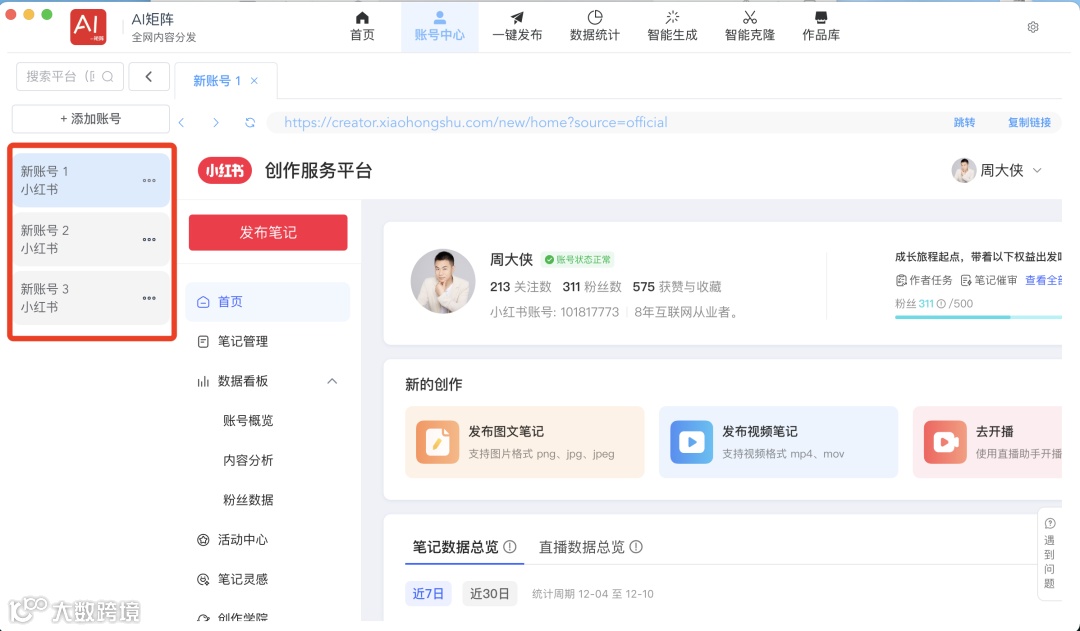The image size is (1080, 631).
Task: Open the 遇到问题 help widget
Action: 1049,554
